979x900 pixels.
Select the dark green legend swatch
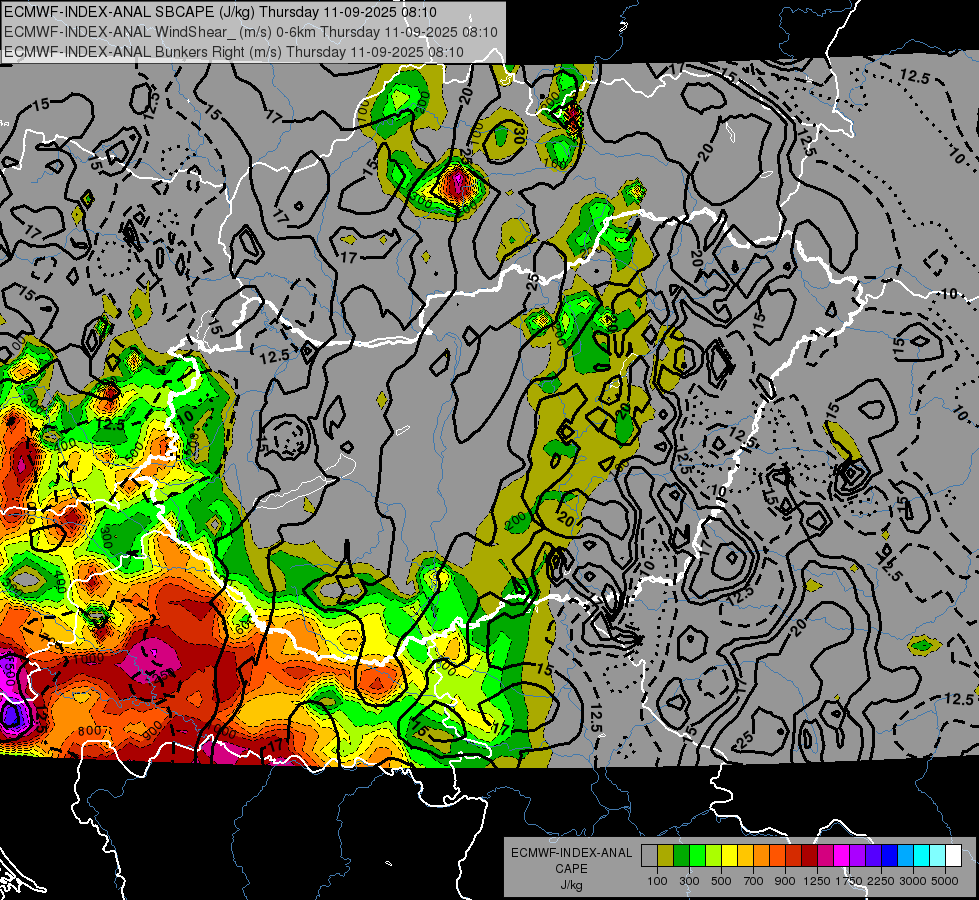[682, 855]
